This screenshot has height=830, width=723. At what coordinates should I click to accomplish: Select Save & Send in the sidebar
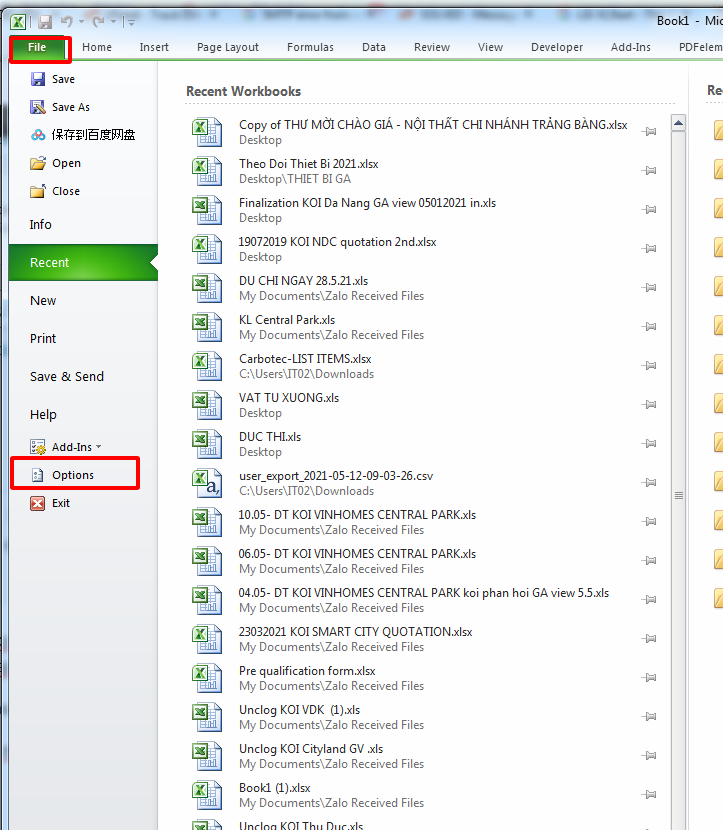(x=67, y=377)
